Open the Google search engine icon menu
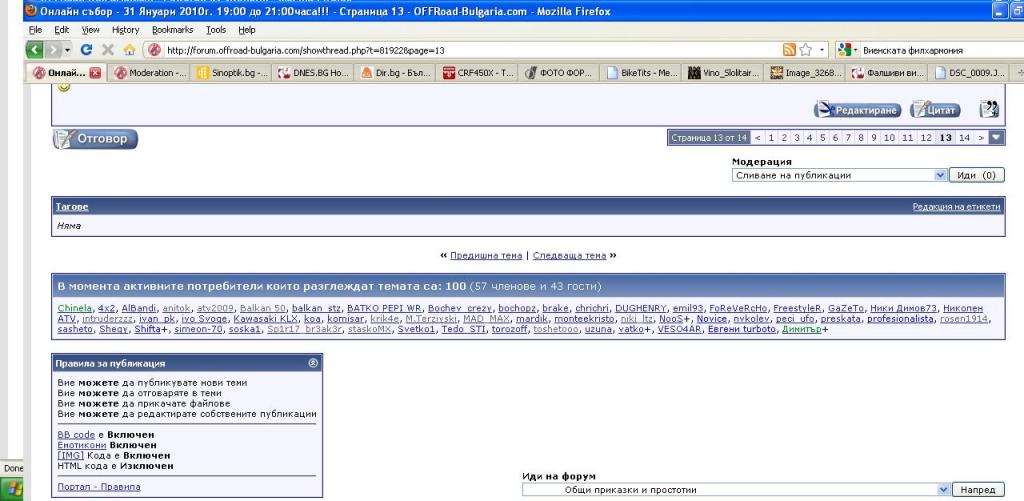1024x501 pixels. tap(846, 50)
